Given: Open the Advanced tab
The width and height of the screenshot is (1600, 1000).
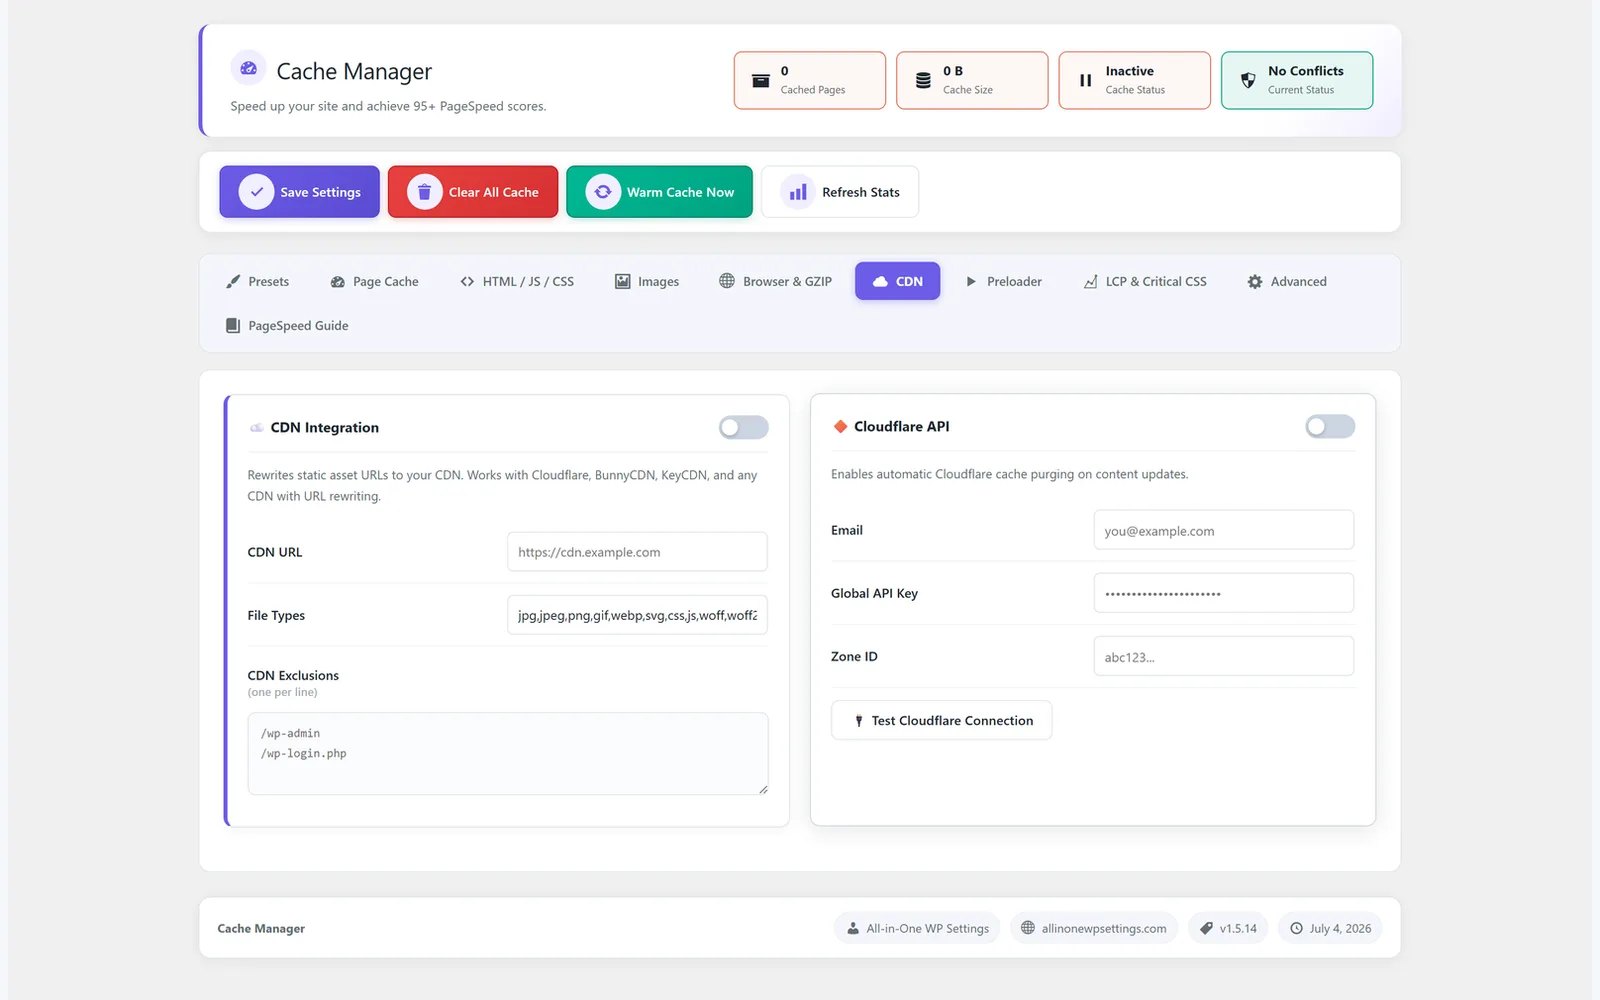Looking at the screenshot, I should 1287,282.
